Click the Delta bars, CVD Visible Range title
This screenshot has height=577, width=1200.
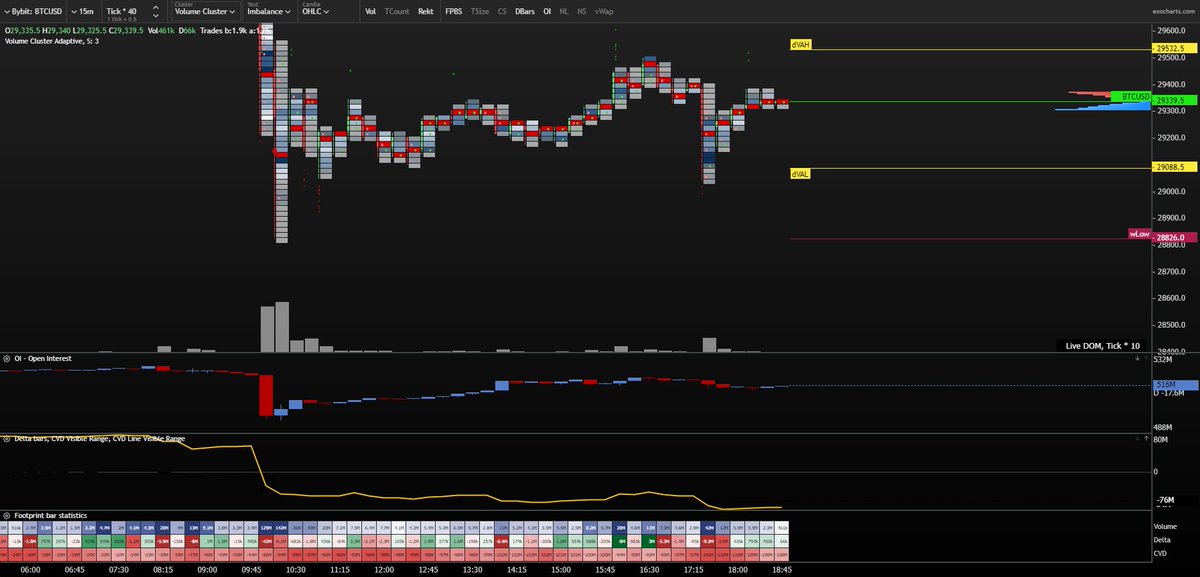pyautogui.click(x=98, y=438)
